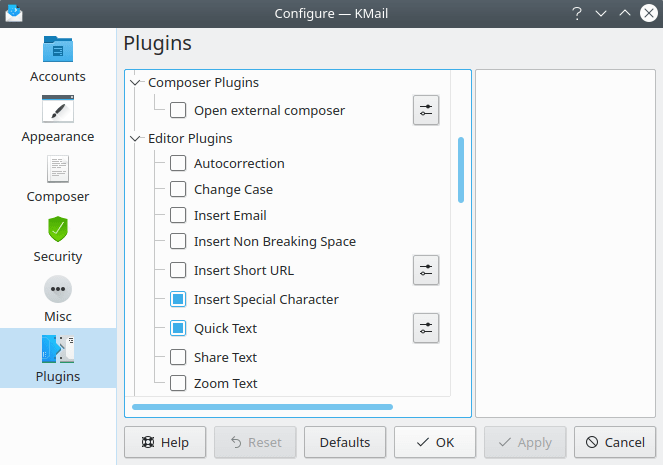Screen dimensions: 663x465
Task: Go to the Composer settings section
Action: 58,180
